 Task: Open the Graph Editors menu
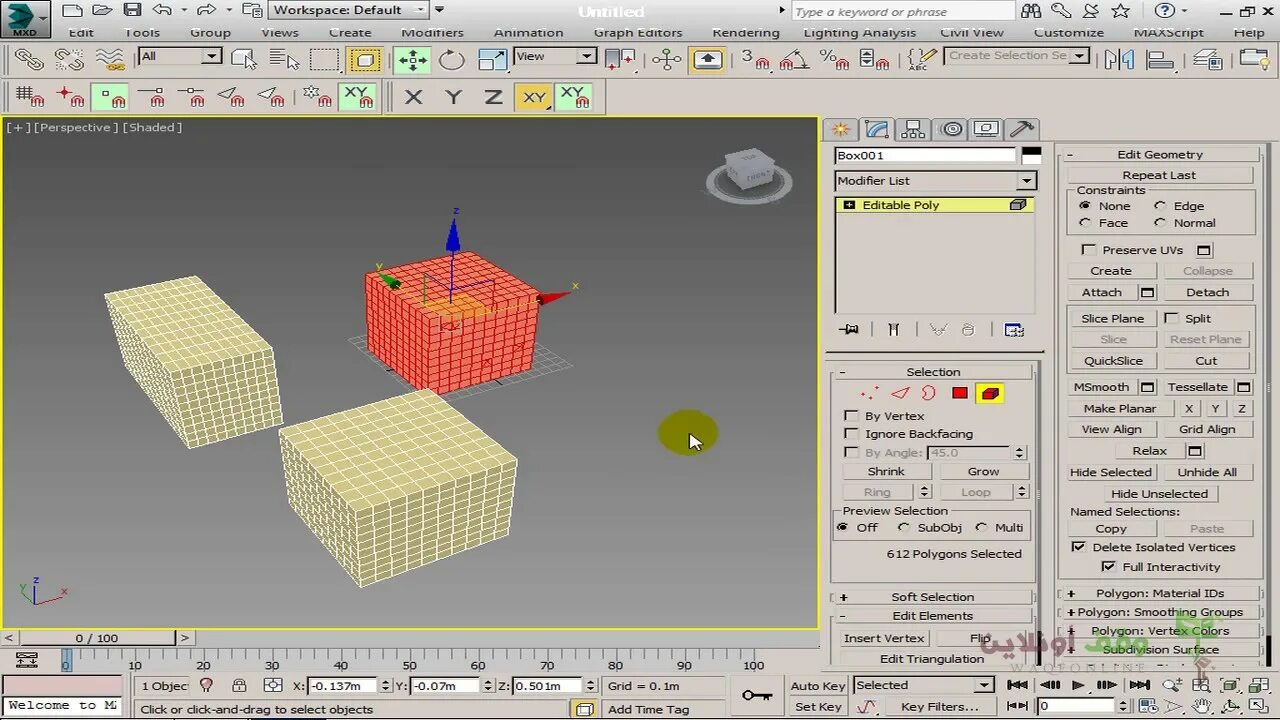[638, 33]
